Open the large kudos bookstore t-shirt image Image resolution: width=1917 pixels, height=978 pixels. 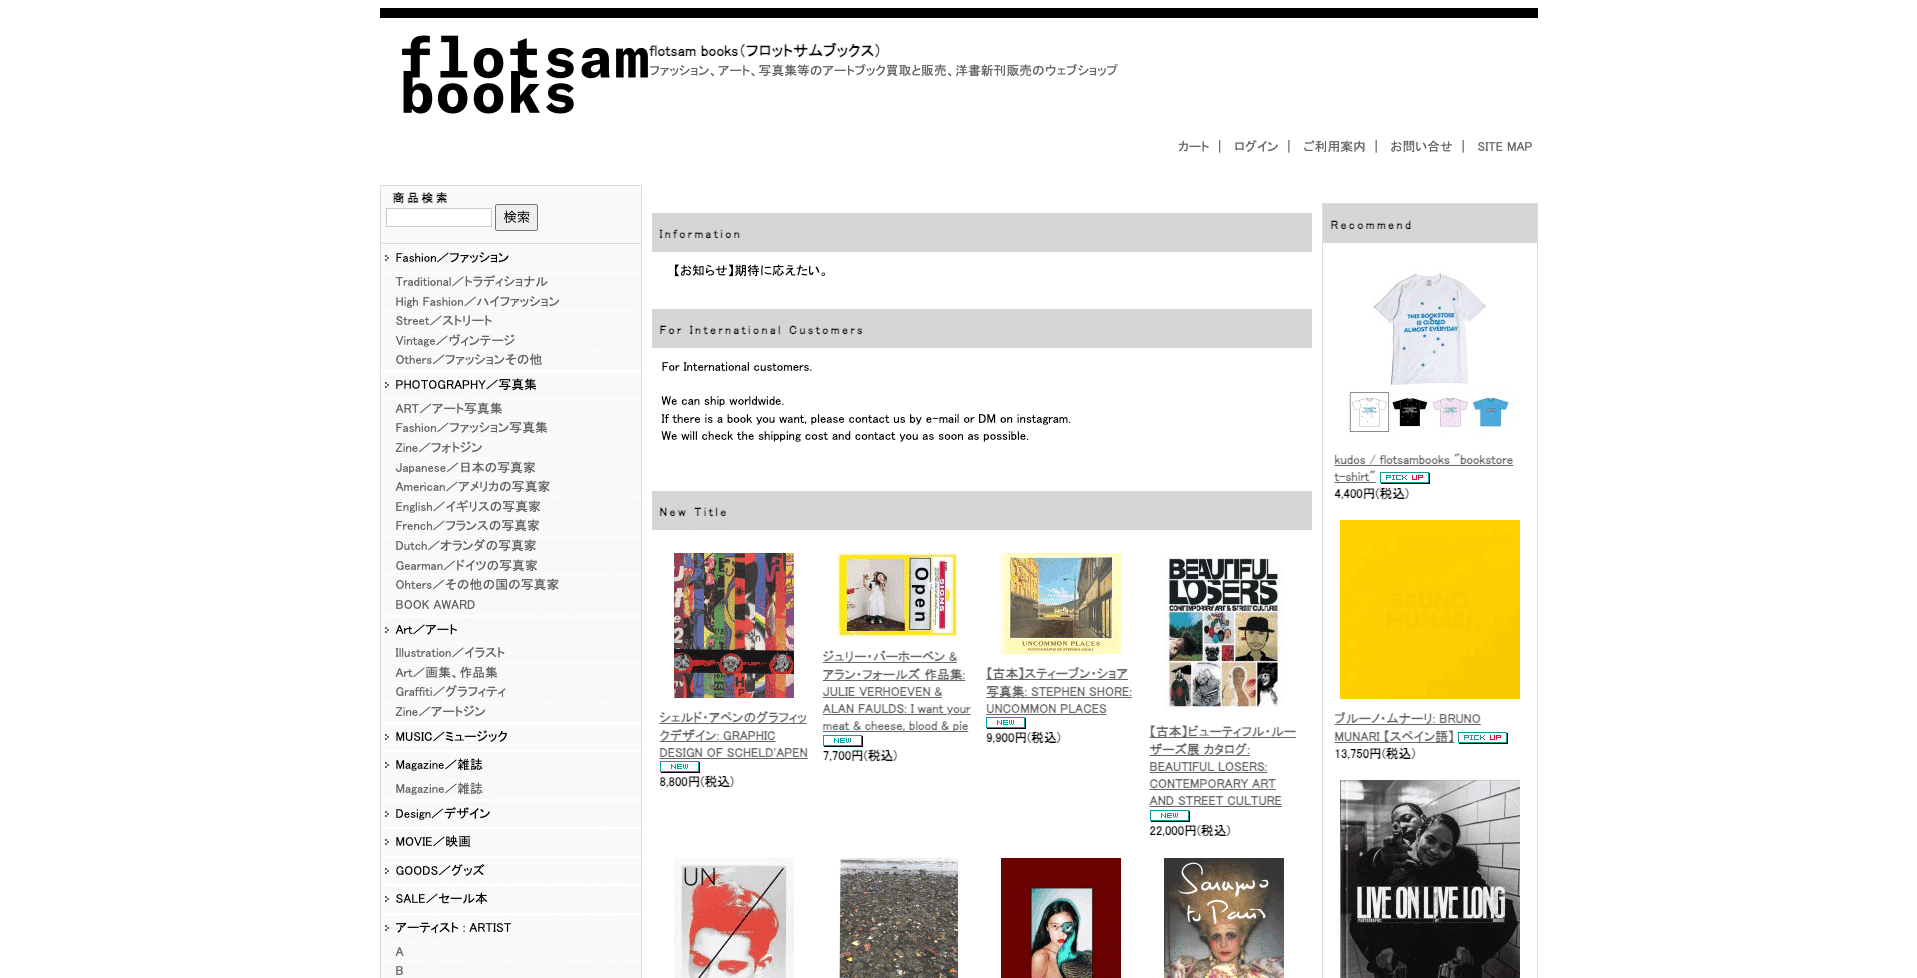[x=1429, y=328]
